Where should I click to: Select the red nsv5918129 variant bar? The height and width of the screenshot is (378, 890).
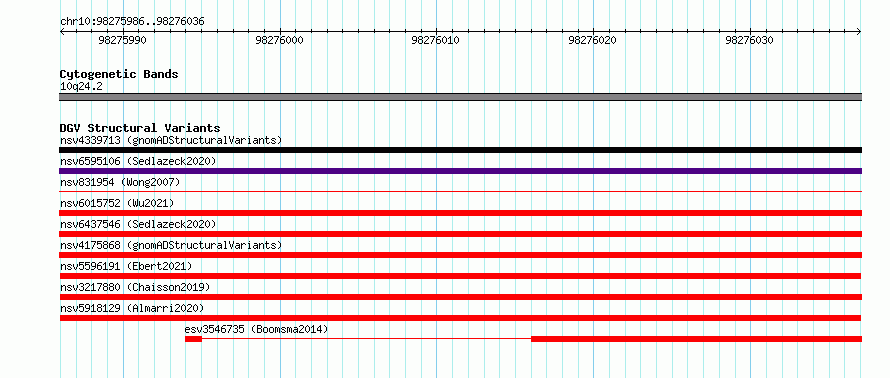(460, 318)
